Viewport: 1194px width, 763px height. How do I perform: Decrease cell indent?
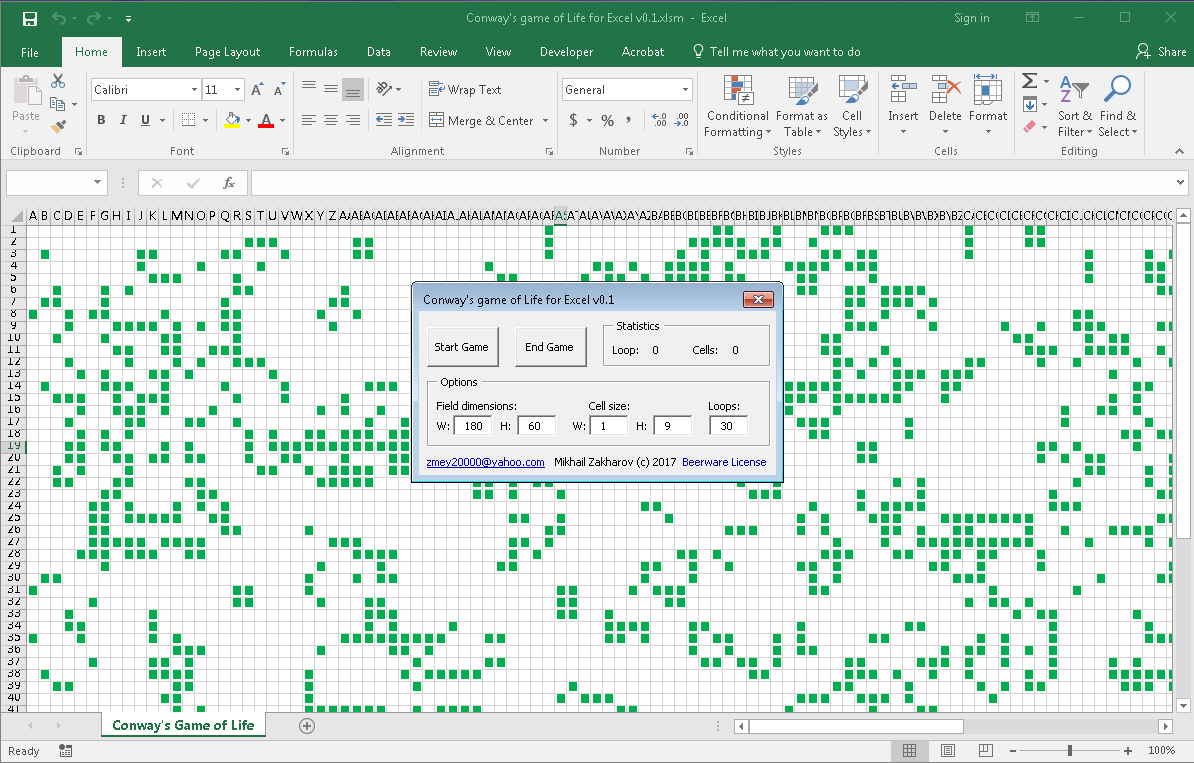tap(385, 120)
